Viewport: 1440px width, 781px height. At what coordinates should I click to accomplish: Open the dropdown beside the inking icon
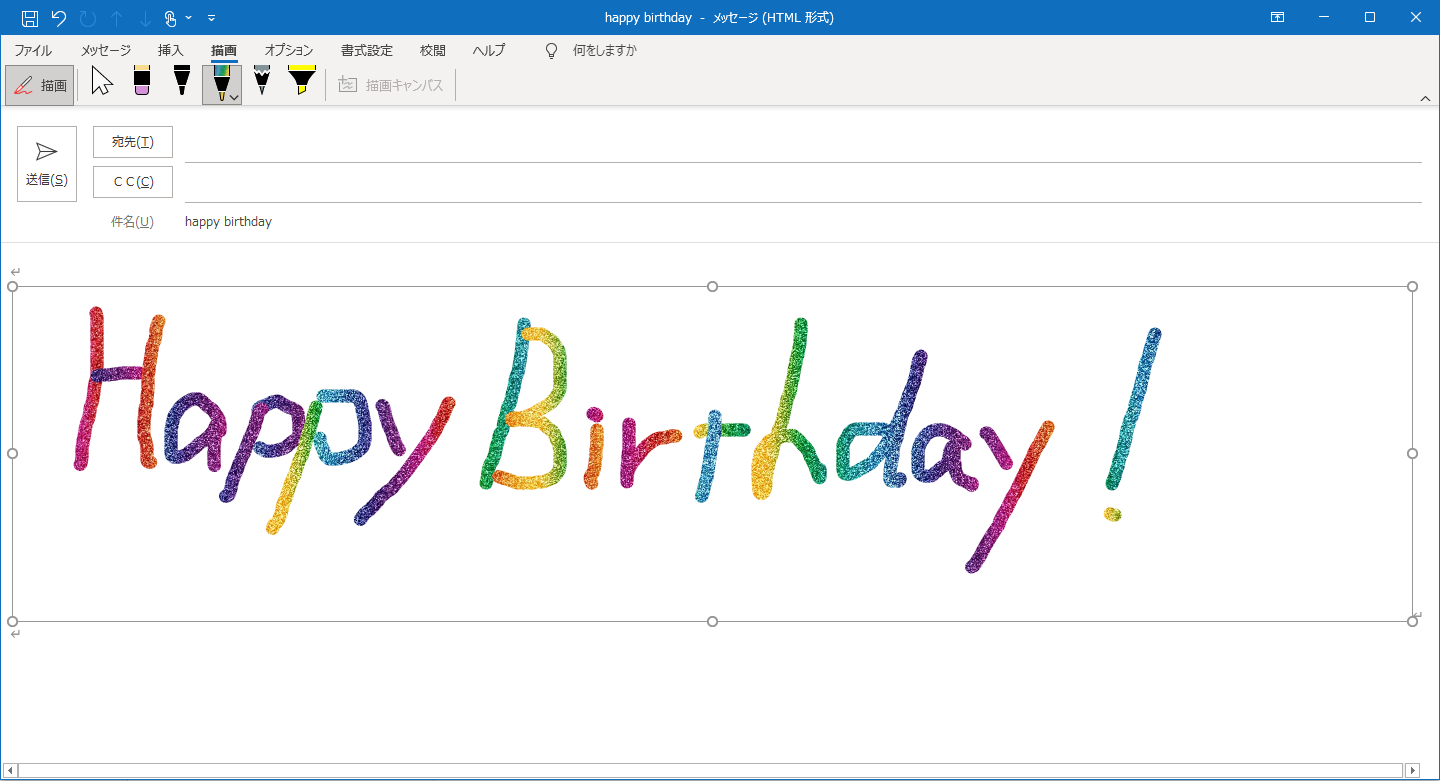(188, 17)
